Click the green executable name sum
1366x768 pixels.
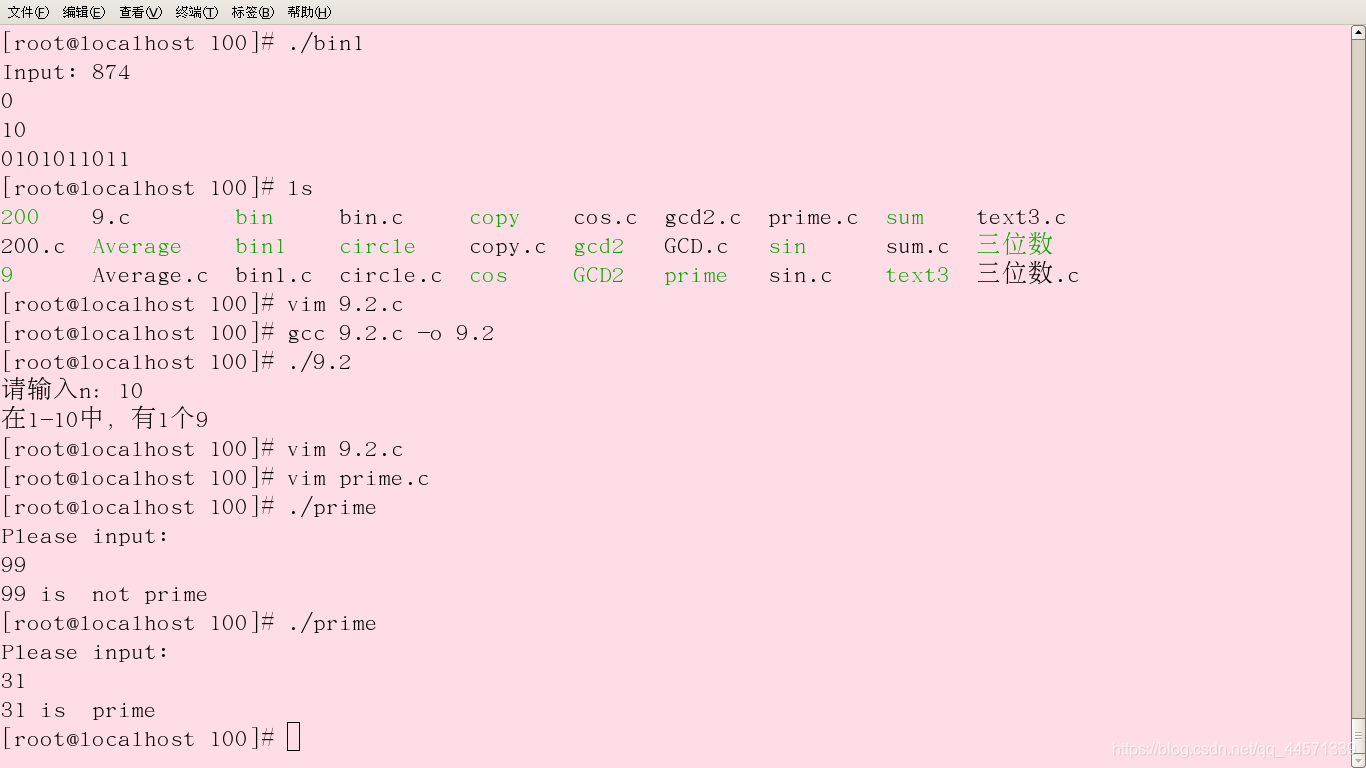point(905,218)
